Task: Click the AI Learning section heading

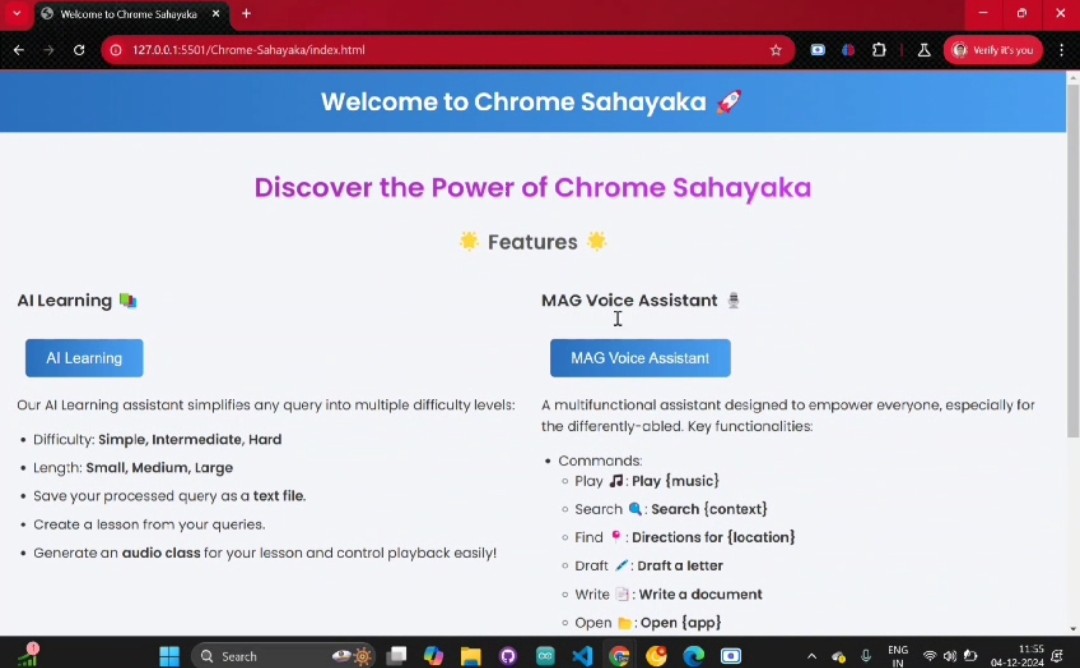Action: 77,300
